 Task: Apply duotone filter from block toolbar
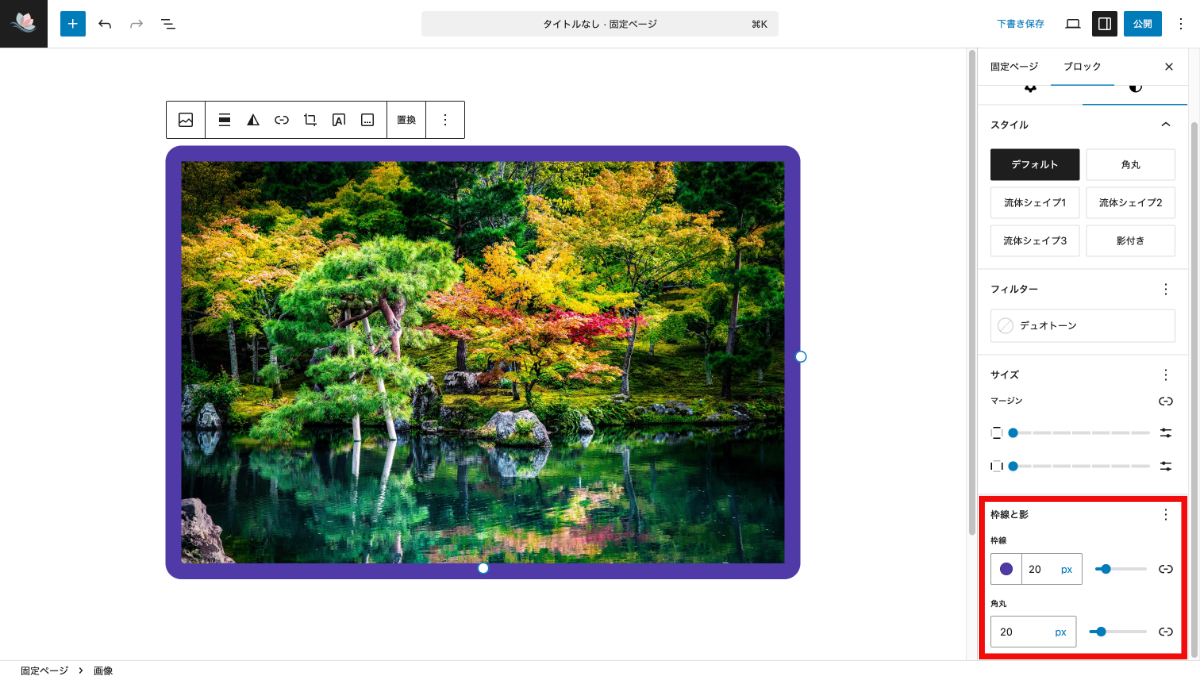253,120
